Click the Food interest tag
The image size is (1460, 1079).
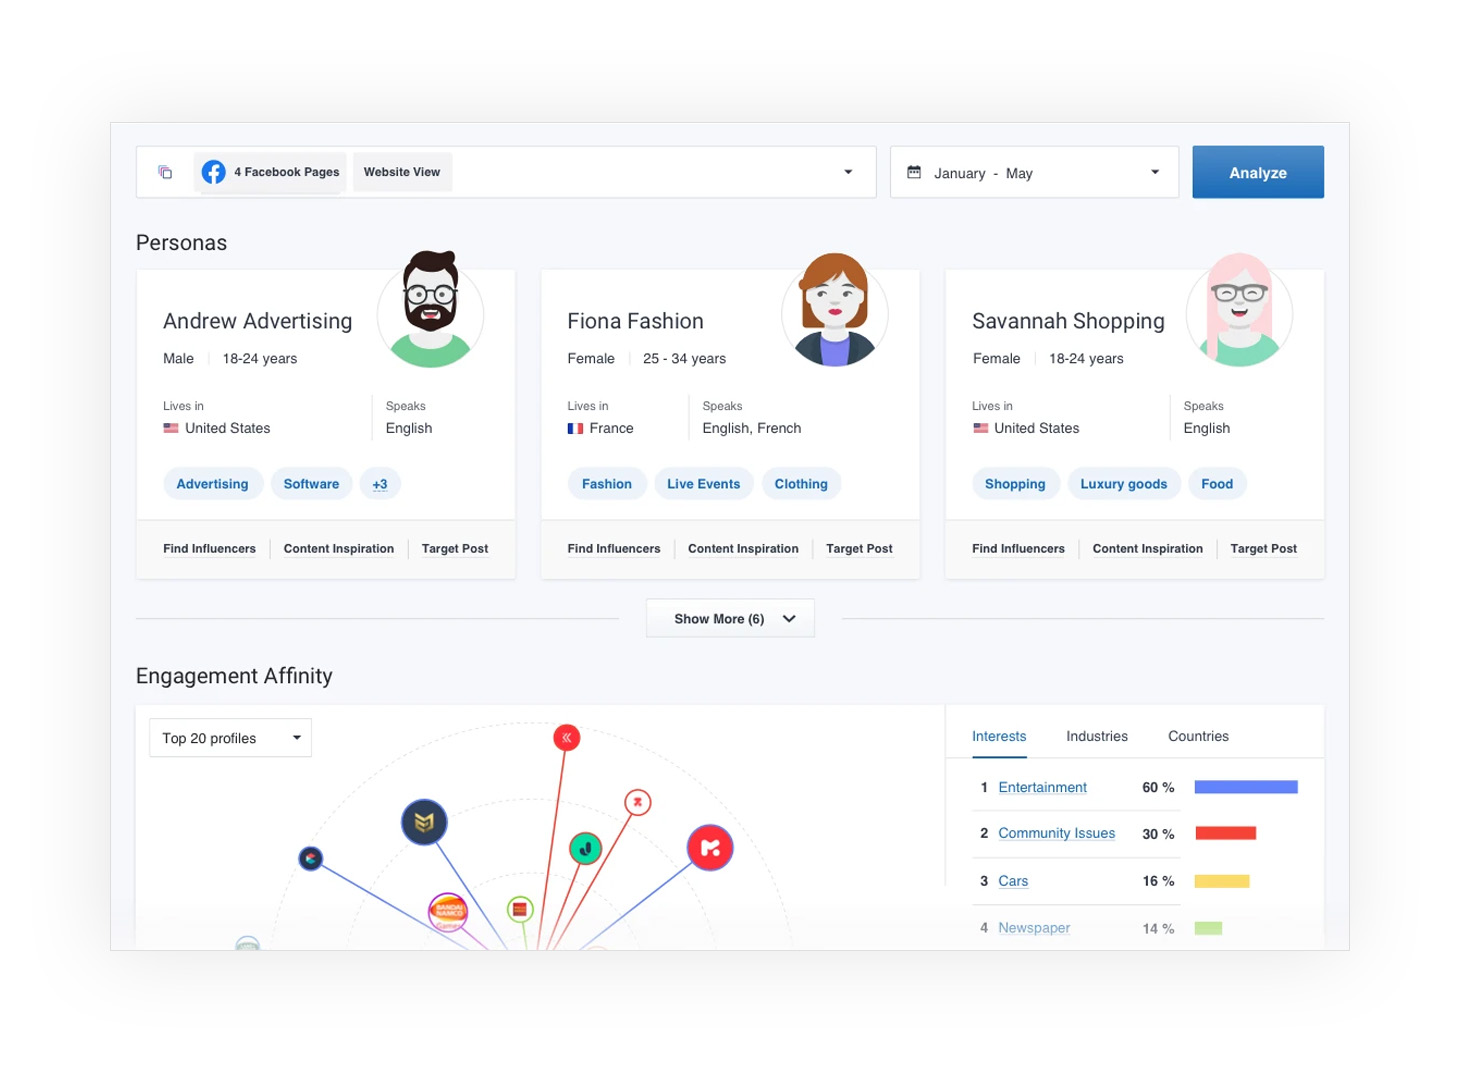tap(1217, 484)
